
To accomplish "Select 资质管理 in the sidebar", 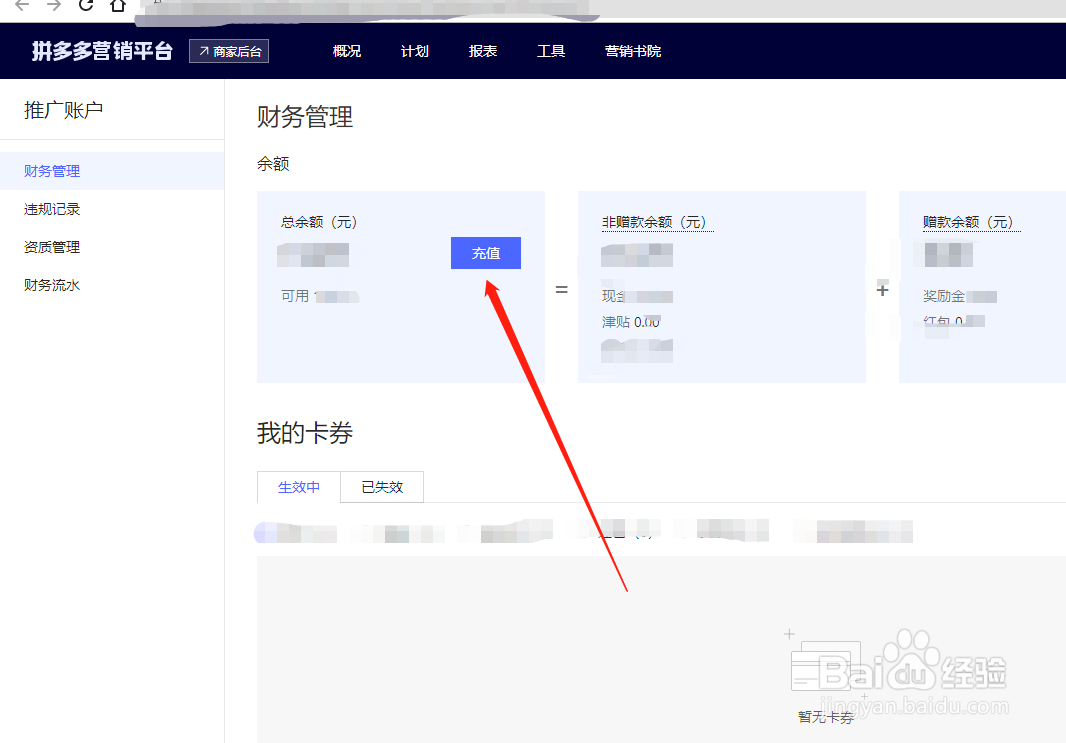I will tap(112, 247).
